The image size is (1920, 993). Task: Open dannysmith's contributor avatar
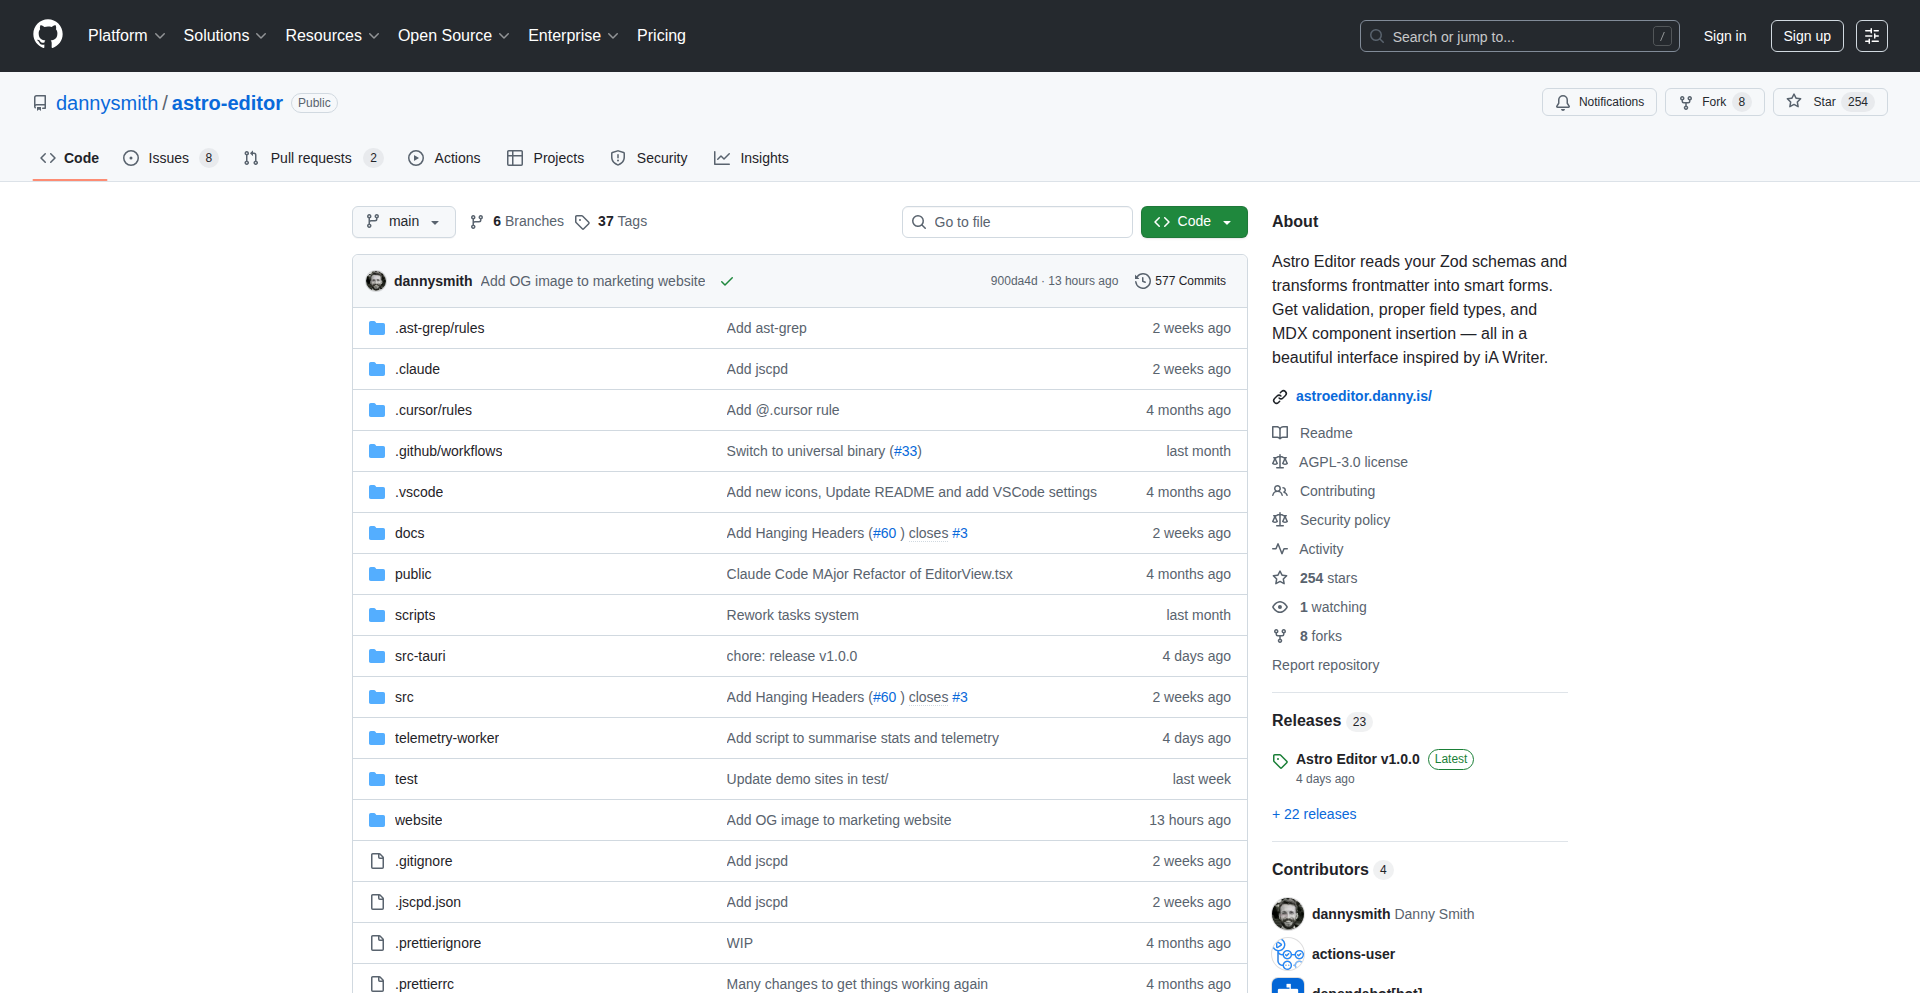pyautogui.click(x=1288, y=913)
